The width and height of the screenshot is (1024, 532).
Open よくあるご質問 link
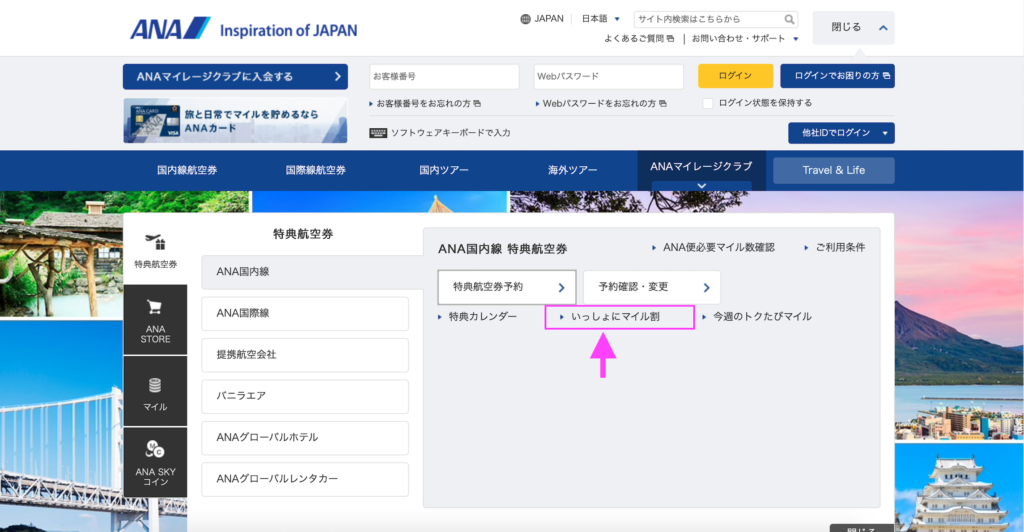point(639,39)
